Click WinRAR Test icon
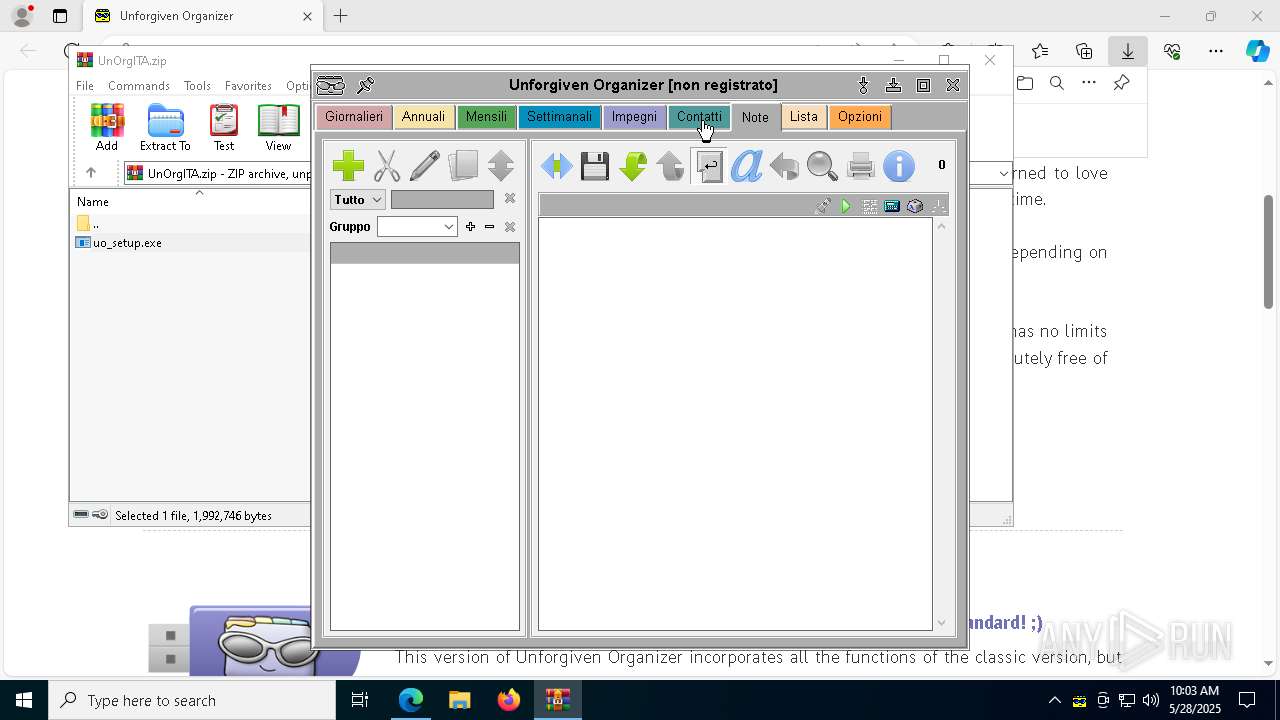Viewport: 1280px width, 720px height. click(224, 127)
